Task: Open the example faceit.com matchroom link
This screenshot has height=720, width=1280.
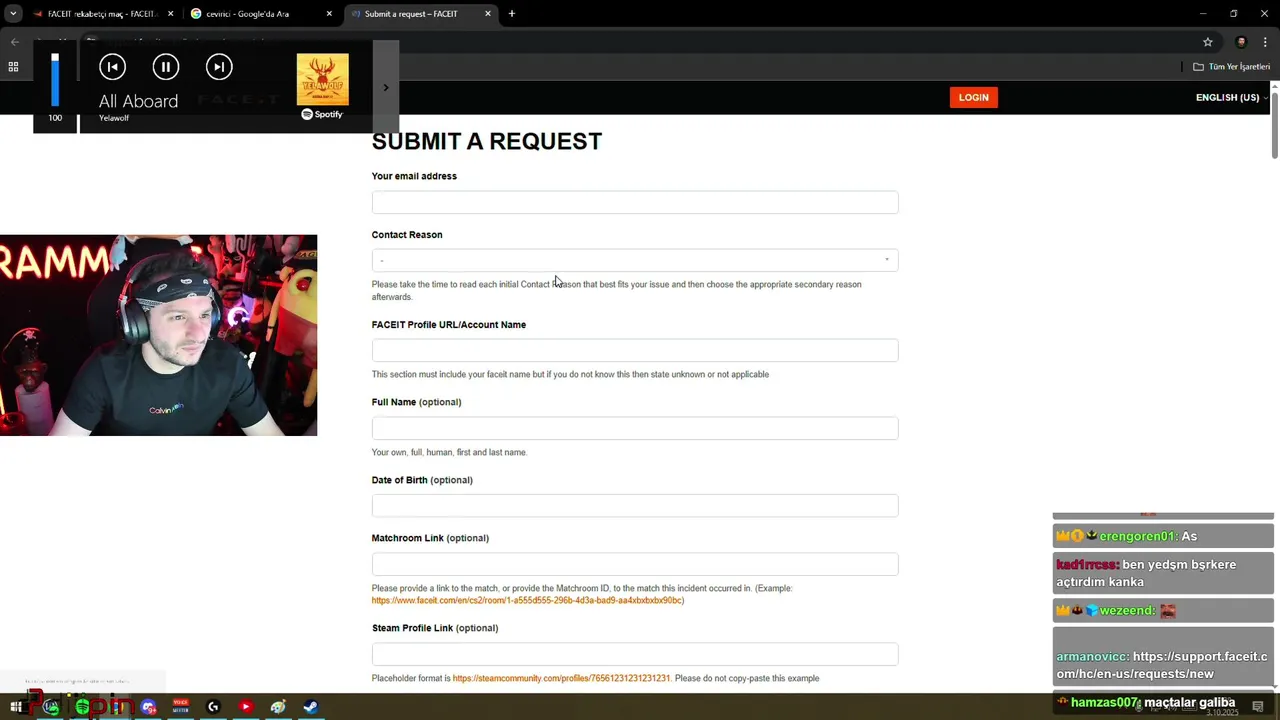Action: (528, 600)
